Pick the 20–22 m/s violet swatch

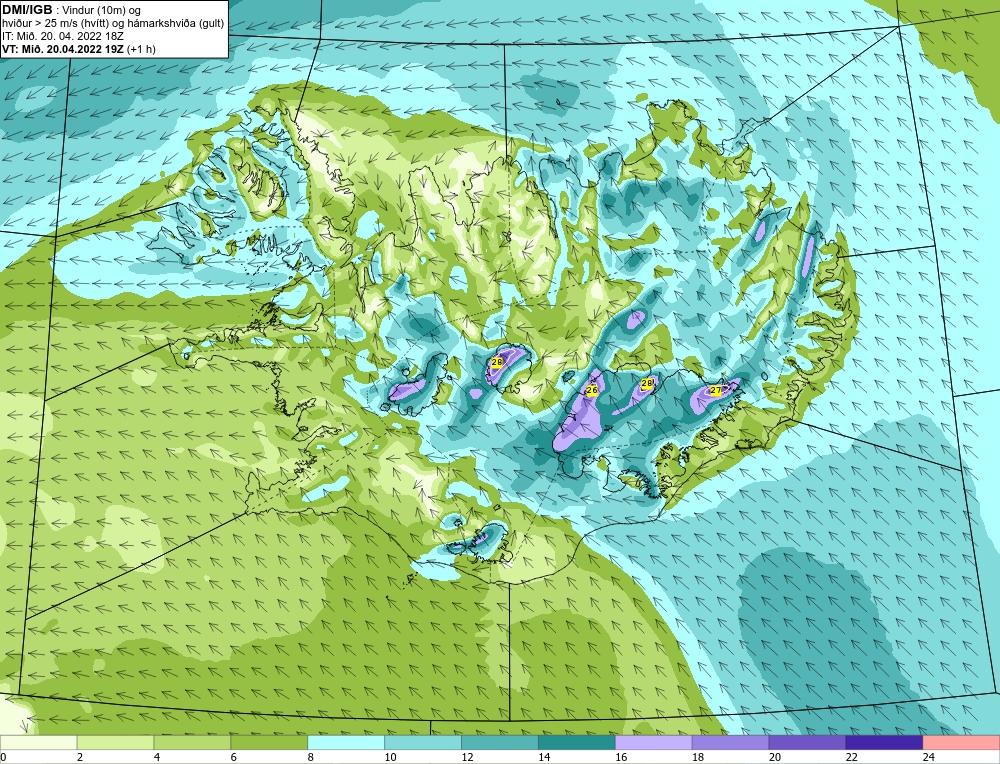[x=807, y=743]
